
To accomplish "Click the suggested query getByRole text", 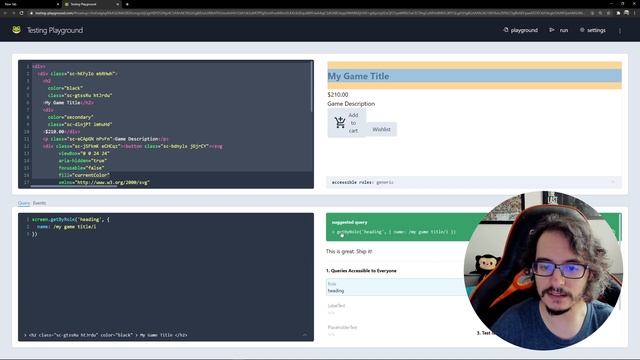I will coord(393,232).
